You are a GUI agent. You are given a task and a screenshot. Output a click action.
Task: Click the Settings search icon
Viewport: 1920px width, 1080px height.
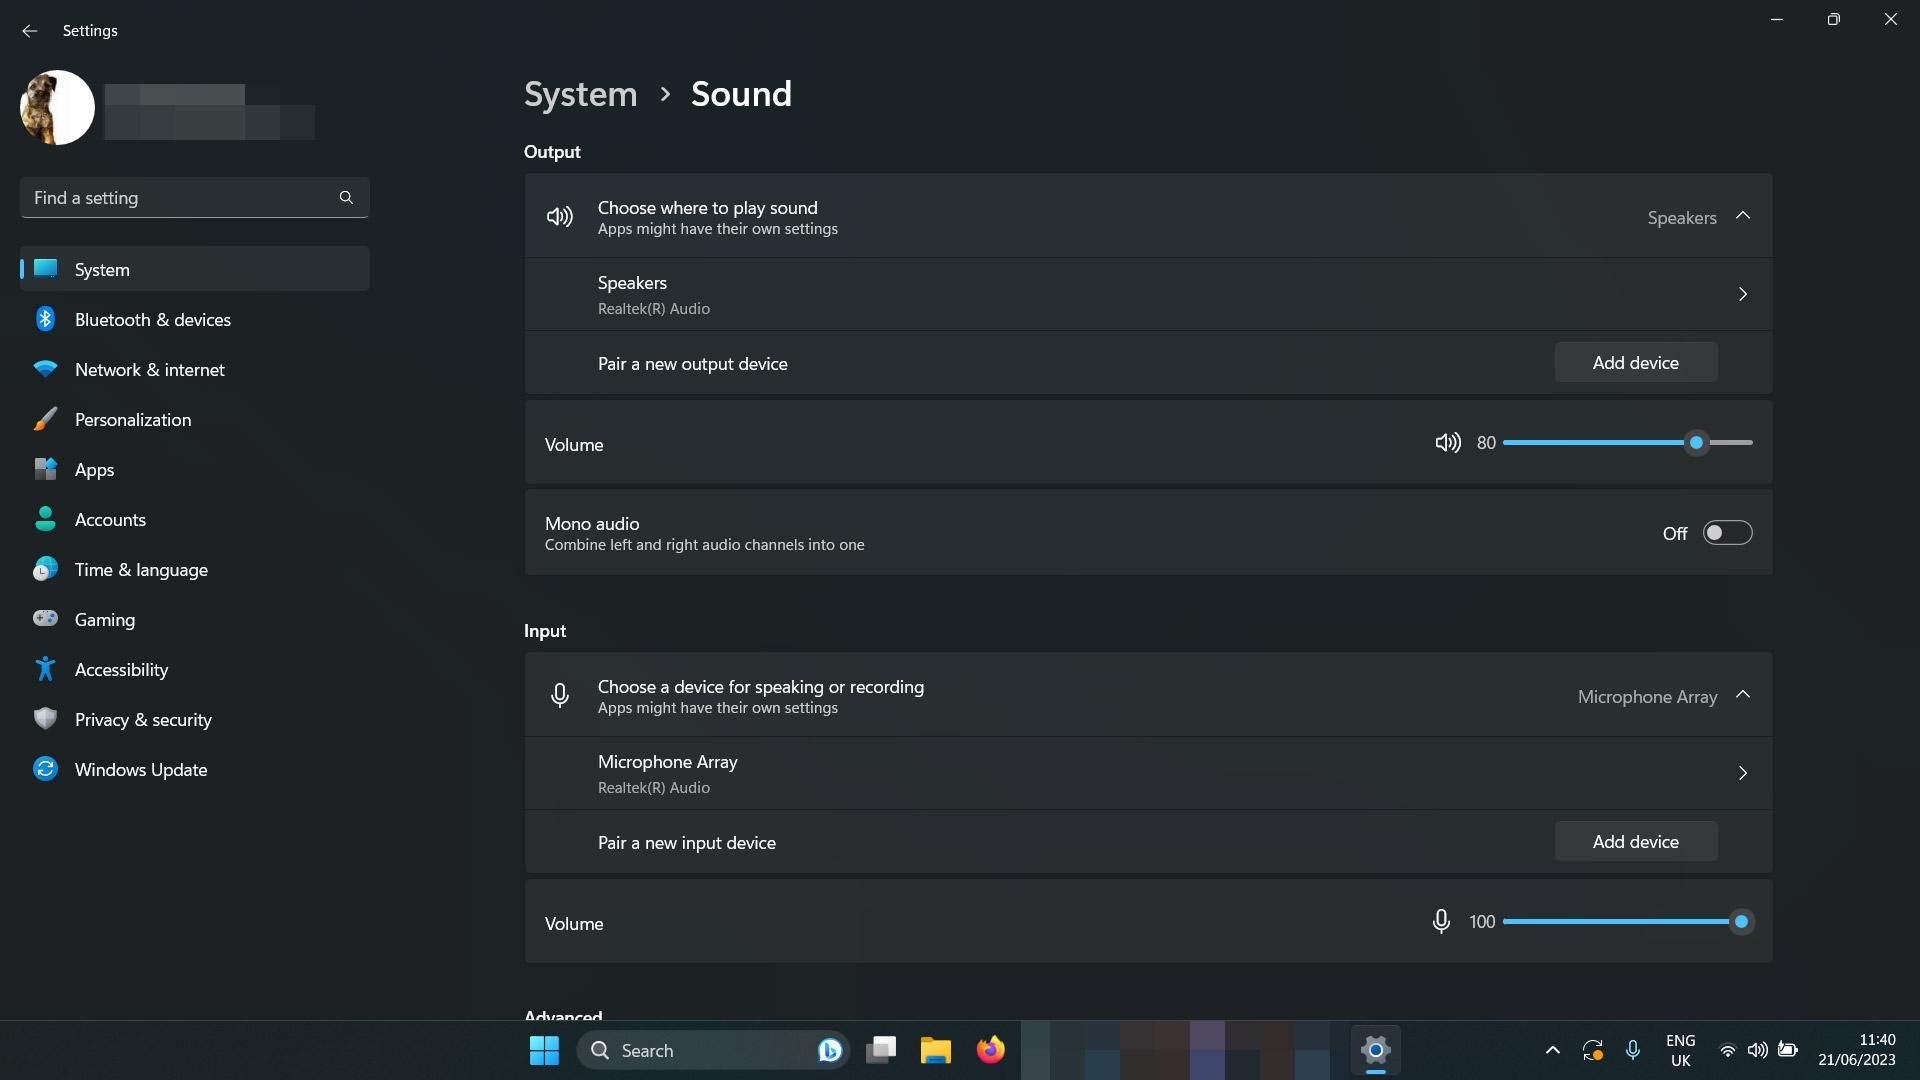click(345, 196)
